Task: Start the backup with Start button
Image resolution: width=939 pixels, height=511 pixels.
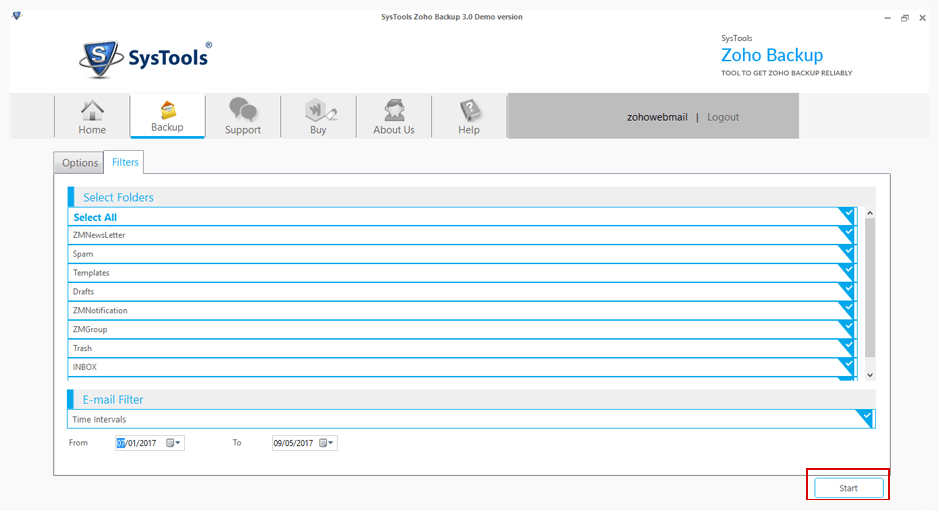Action: pyautogui.click(x=848, y=488)
